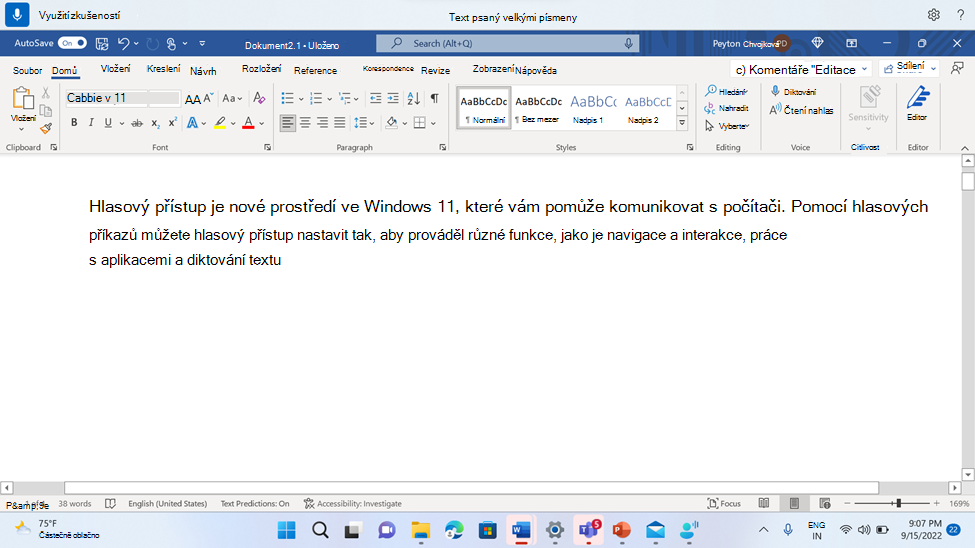Apply yellow text highlight color
The height and width of the screenshot is (548, 975).
[x=220, y=123]
